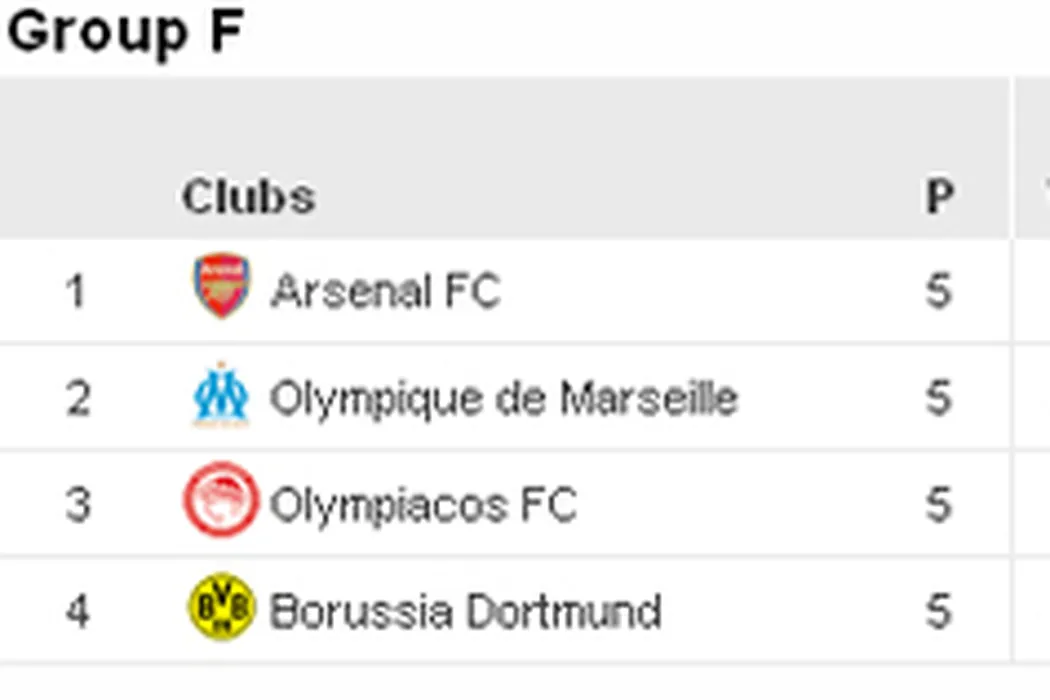Click the Arsenal FC crest icon
Viewport: 1050px width, 700px height.
[x=221, y=287]
